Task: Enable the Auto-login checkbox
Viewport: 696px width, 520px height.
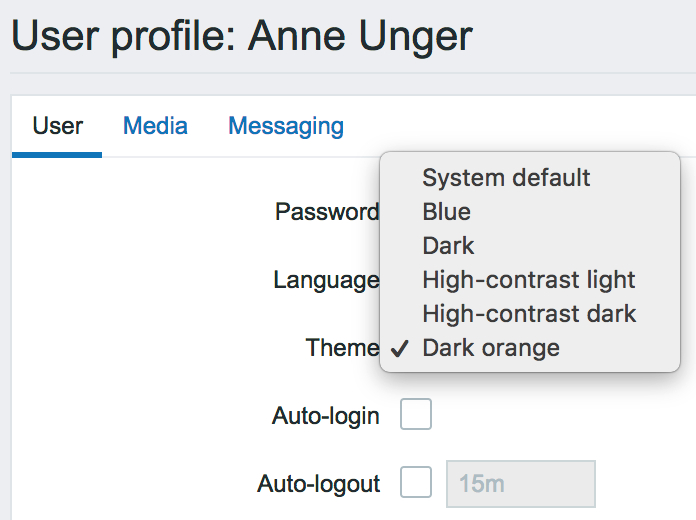Action: (416, 414)
